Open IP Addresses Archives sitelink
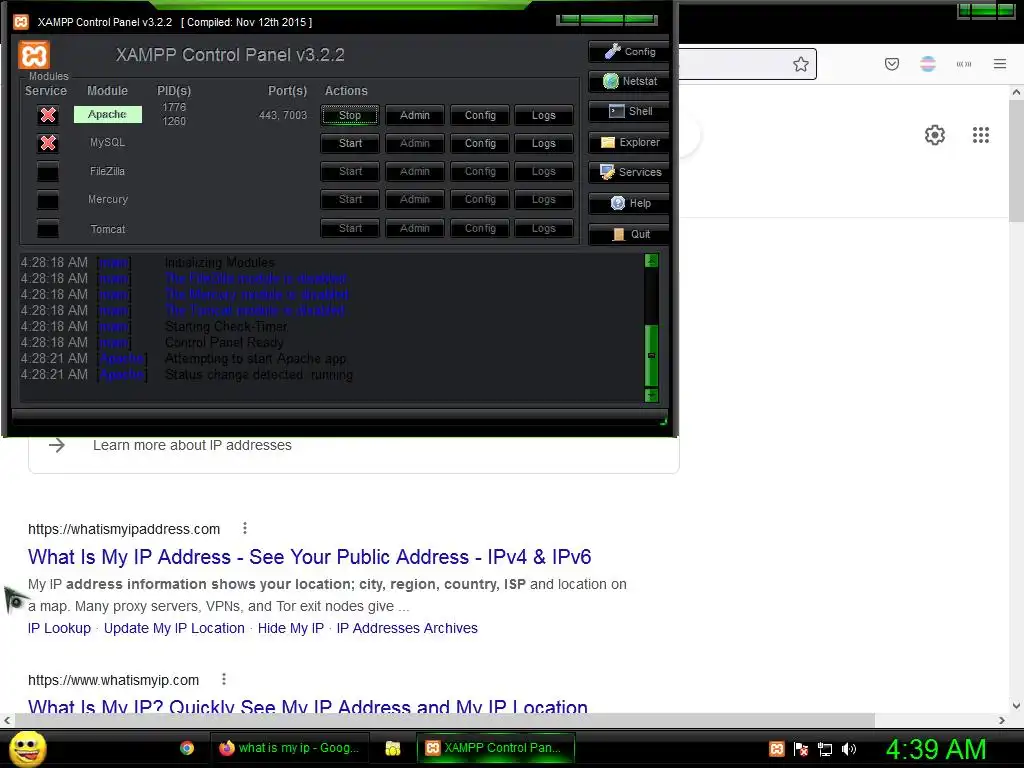 [x=407, y=628]
